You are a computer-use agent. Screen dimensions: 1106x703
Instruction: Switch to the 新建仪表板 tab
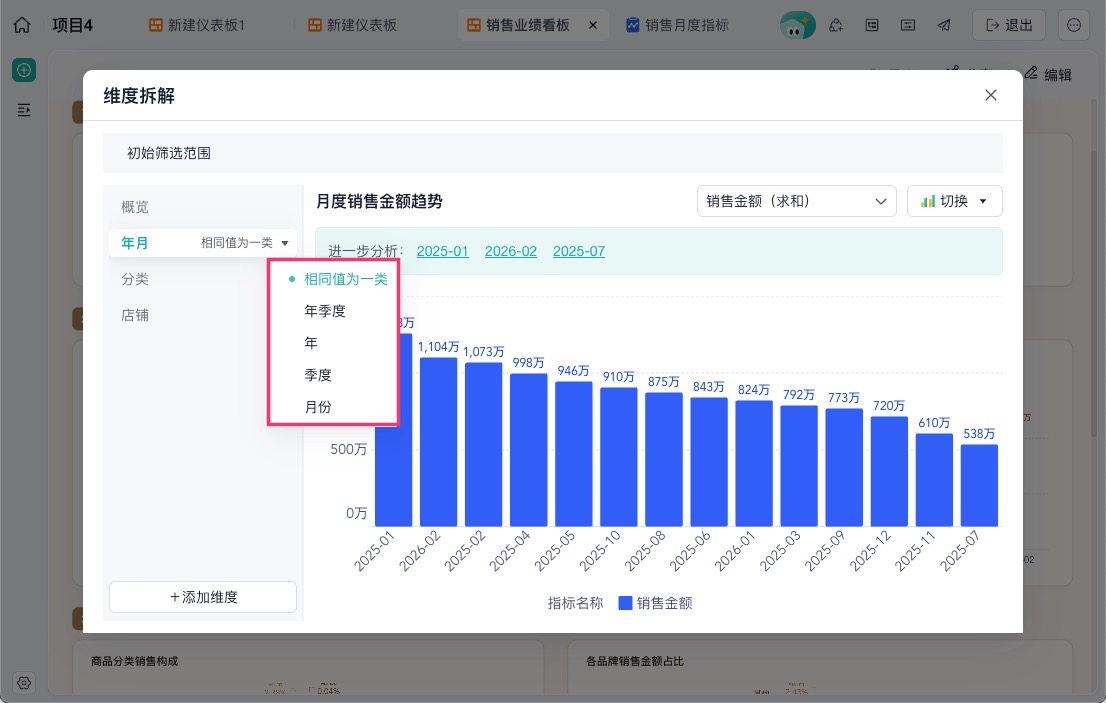[353, 25]
